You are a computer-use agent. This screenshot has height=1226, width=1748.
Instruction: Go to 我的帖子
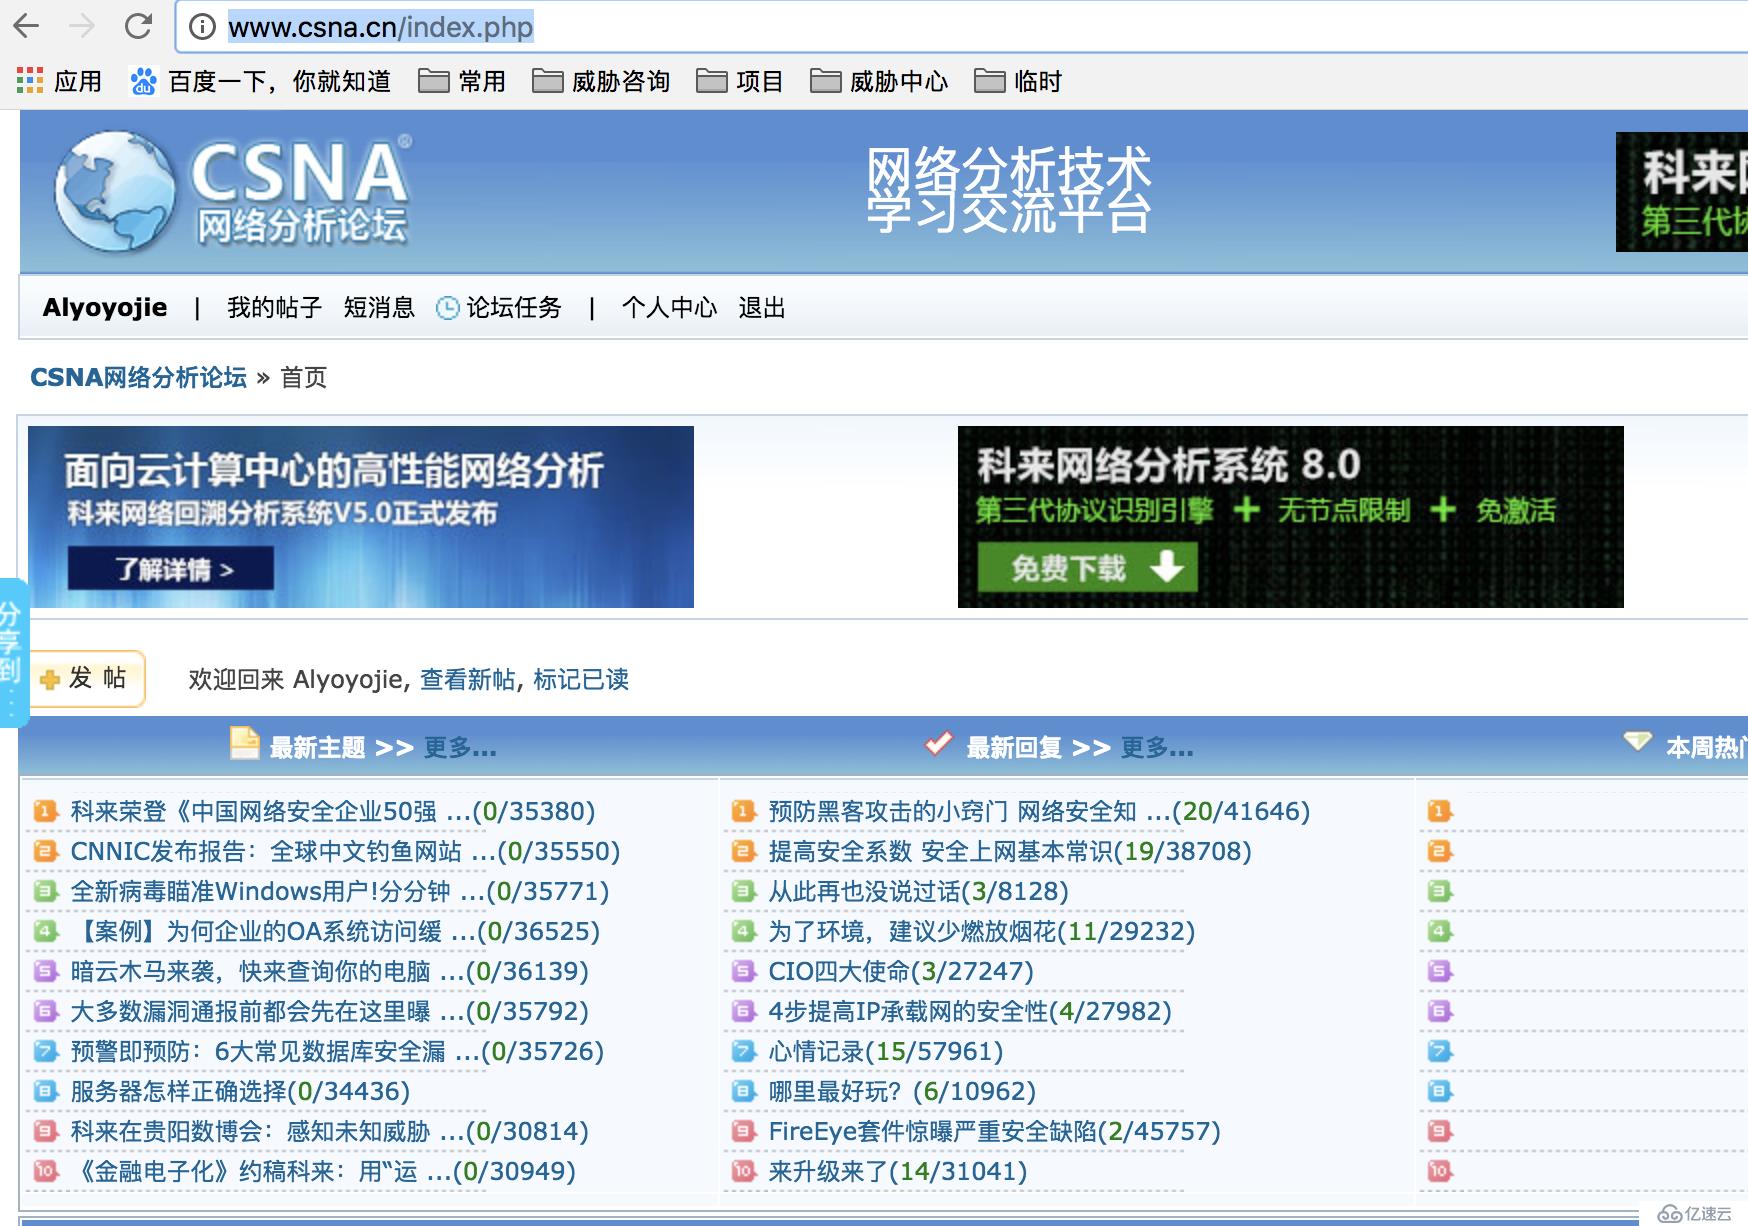[274, 308]
